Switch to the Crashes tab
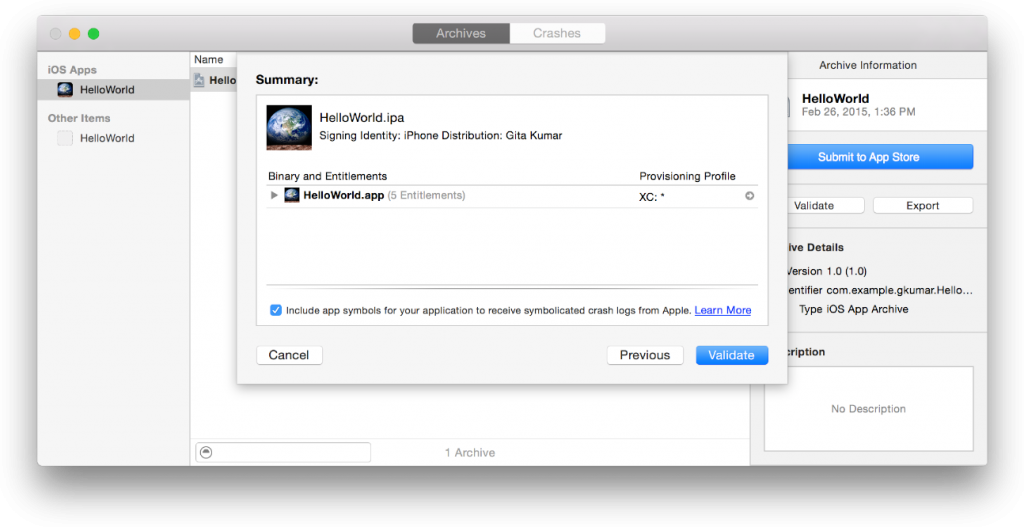 [x=557, y=33]
